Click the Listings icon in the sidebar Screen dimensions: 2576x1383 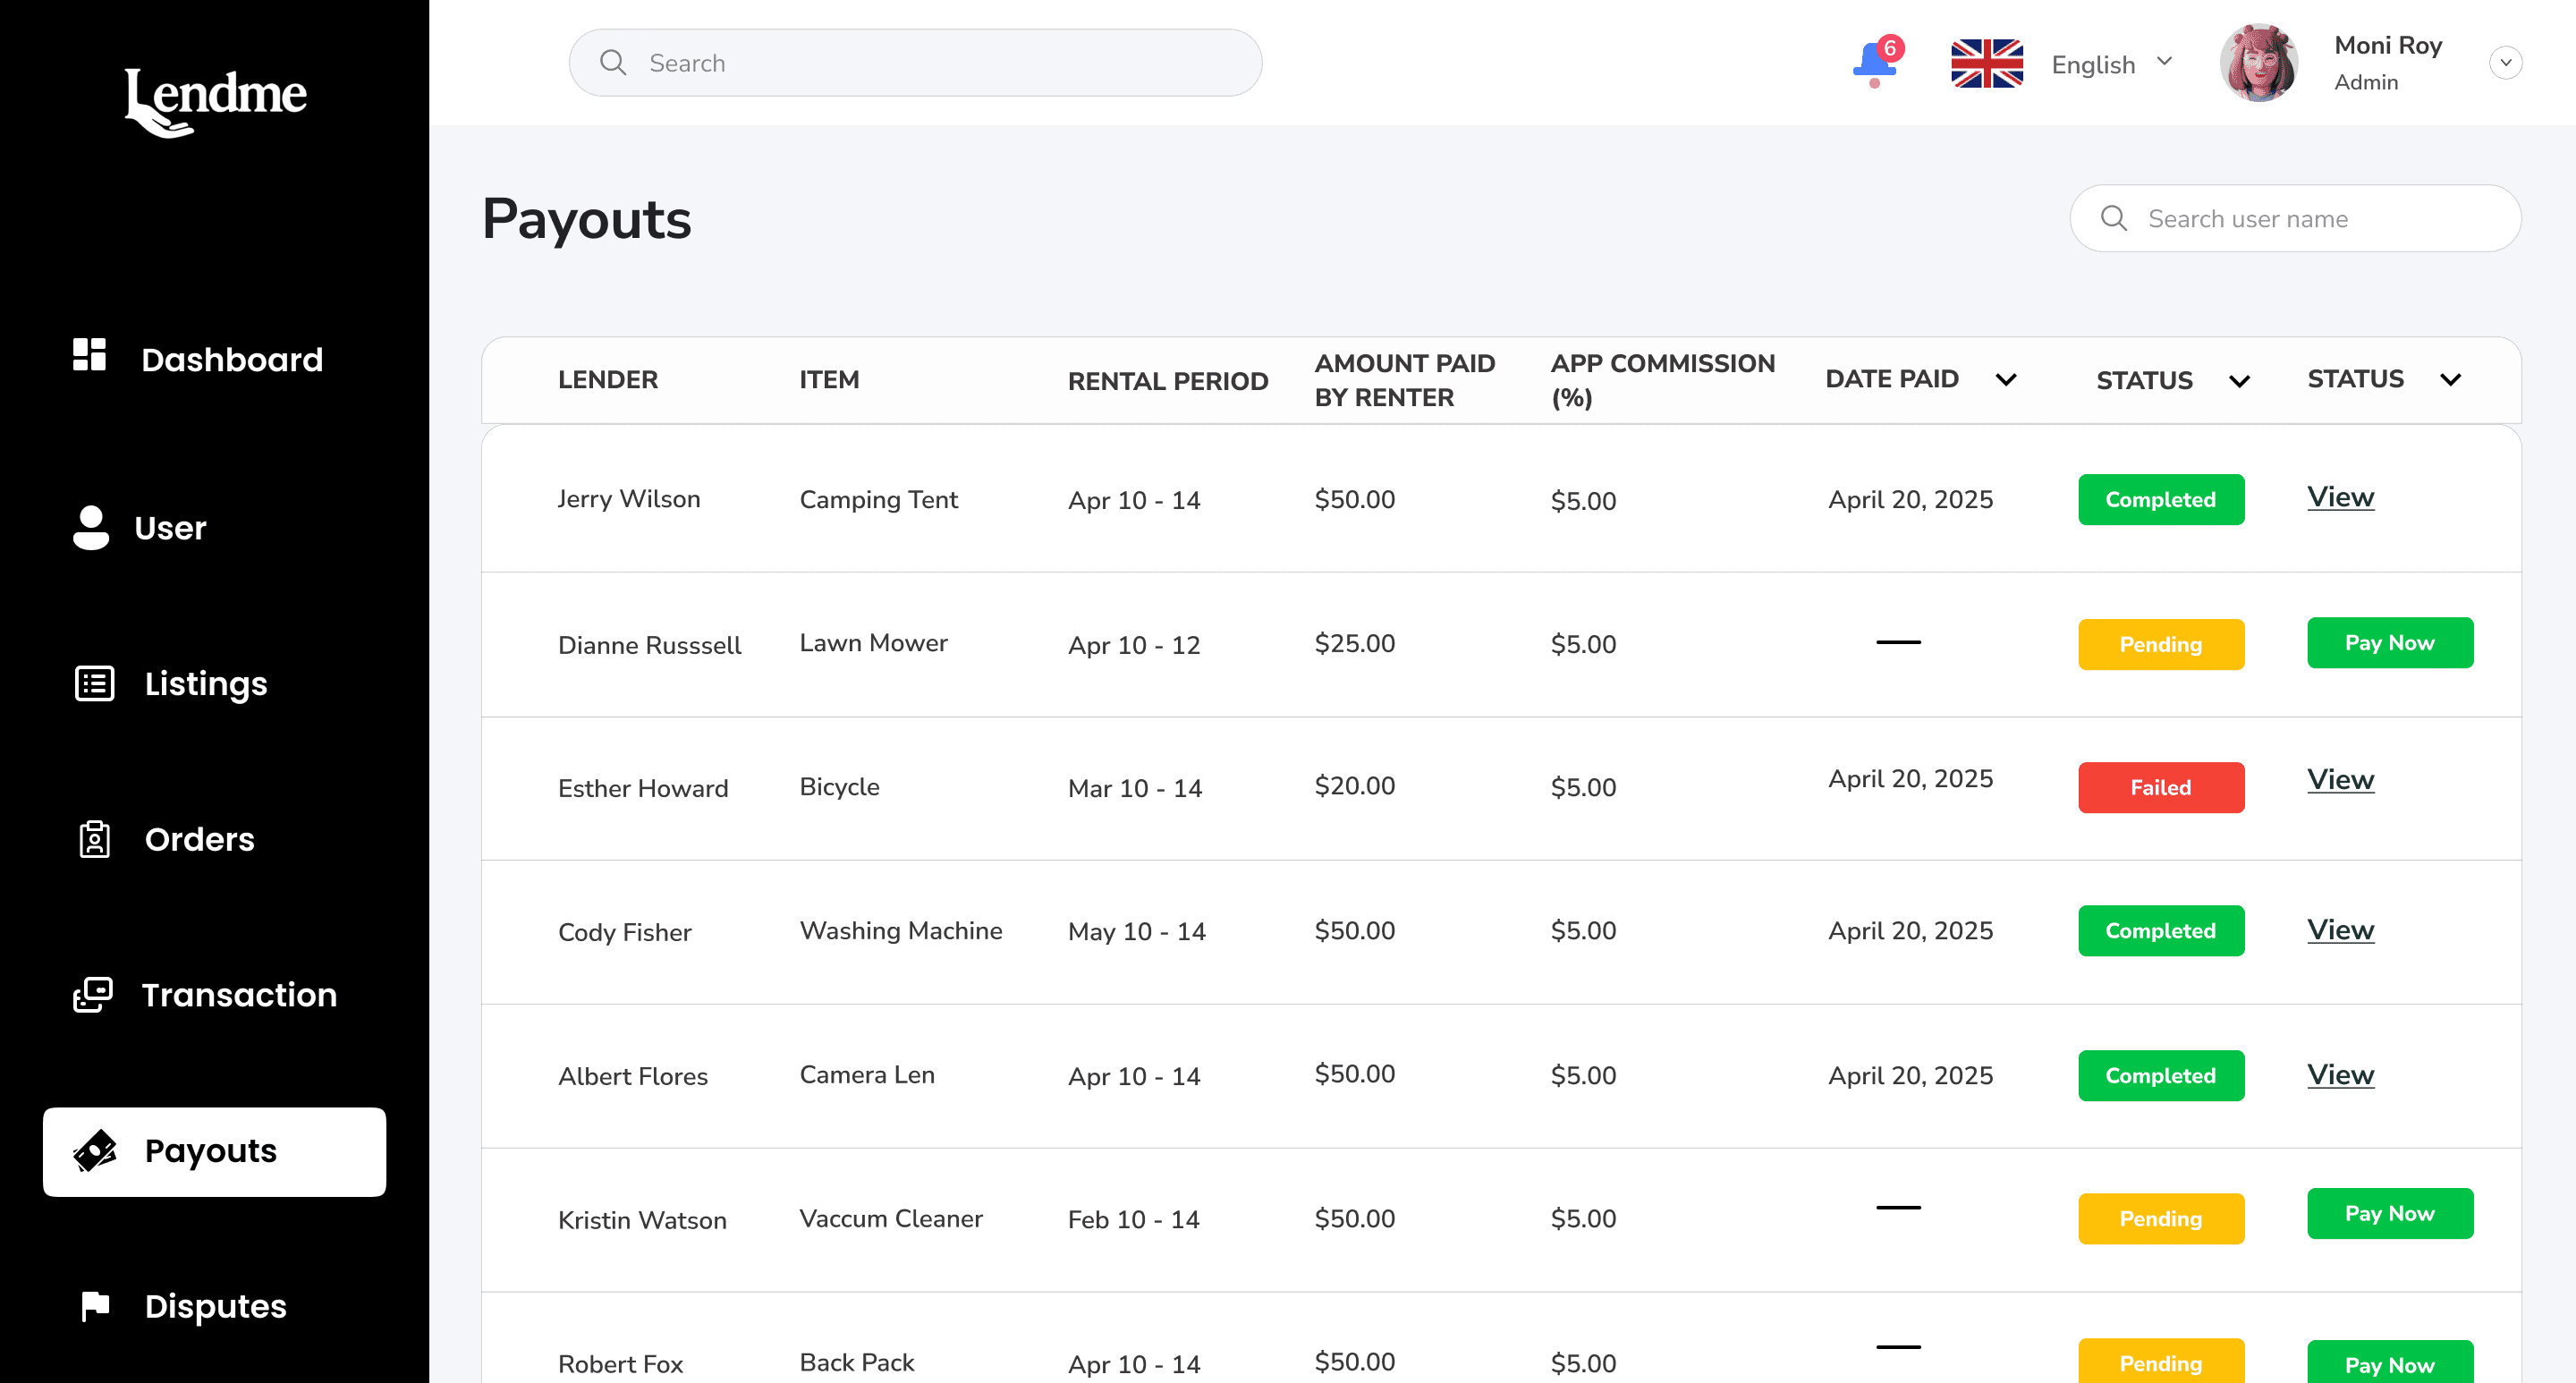(x=95, y=684)
